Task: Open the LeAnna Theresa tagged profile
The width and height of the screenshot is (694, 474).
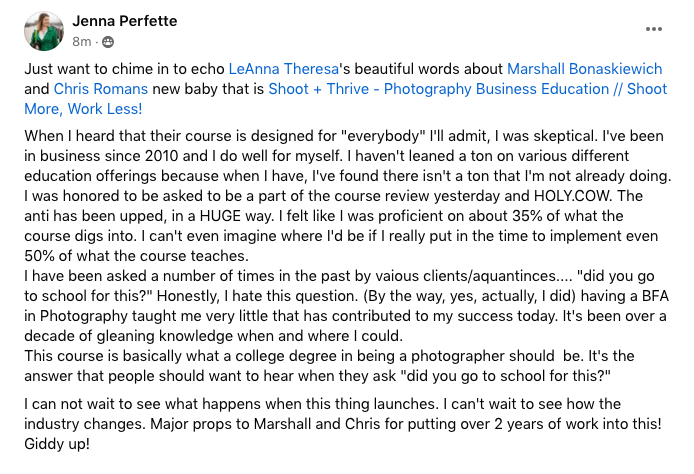Action: pyautogui.click(x=283, y=69)
